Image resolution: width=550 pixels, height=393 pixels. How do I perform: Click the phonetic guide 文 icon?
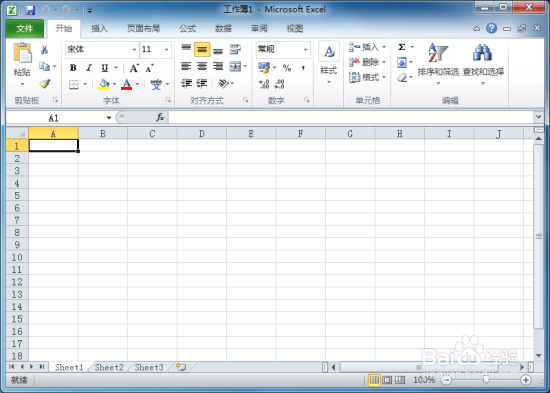coord(156,84)
